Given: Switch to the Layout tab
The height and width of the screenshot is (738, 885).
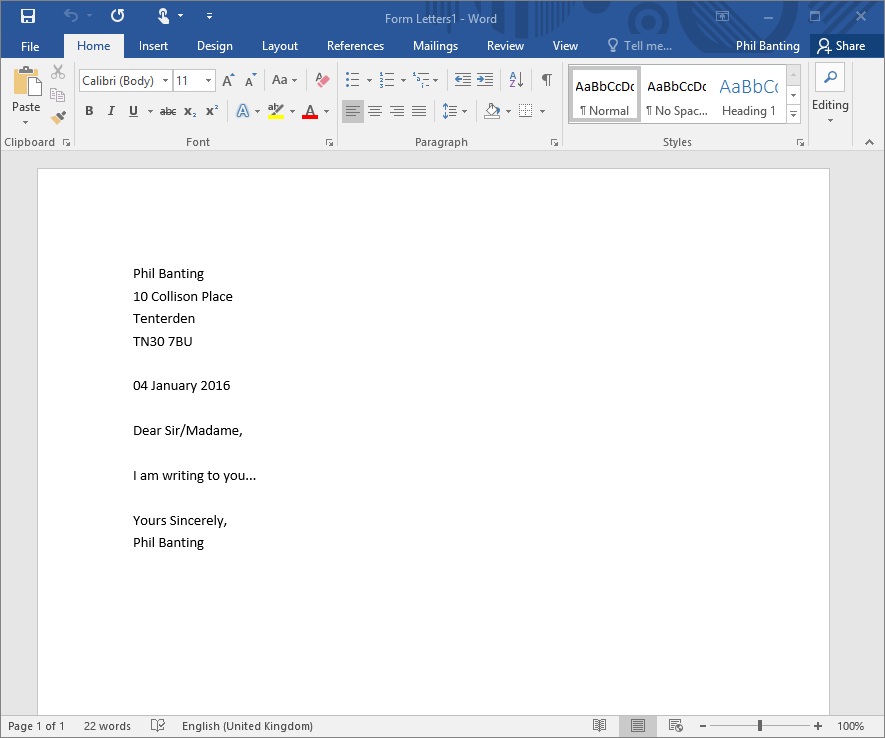Looking at the screenshot, I should click(279, 46).
